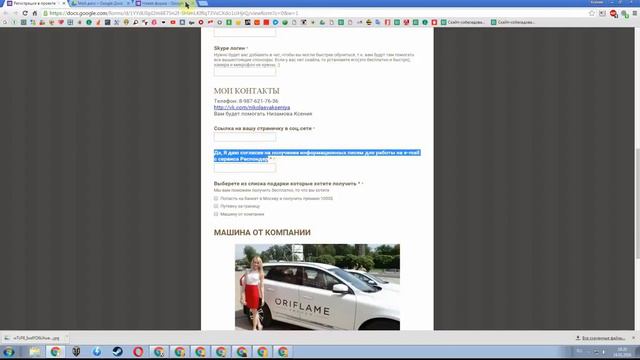640x360 pixels.
Task: Bookmark this page with the star icon
Action: pos(592,13)
